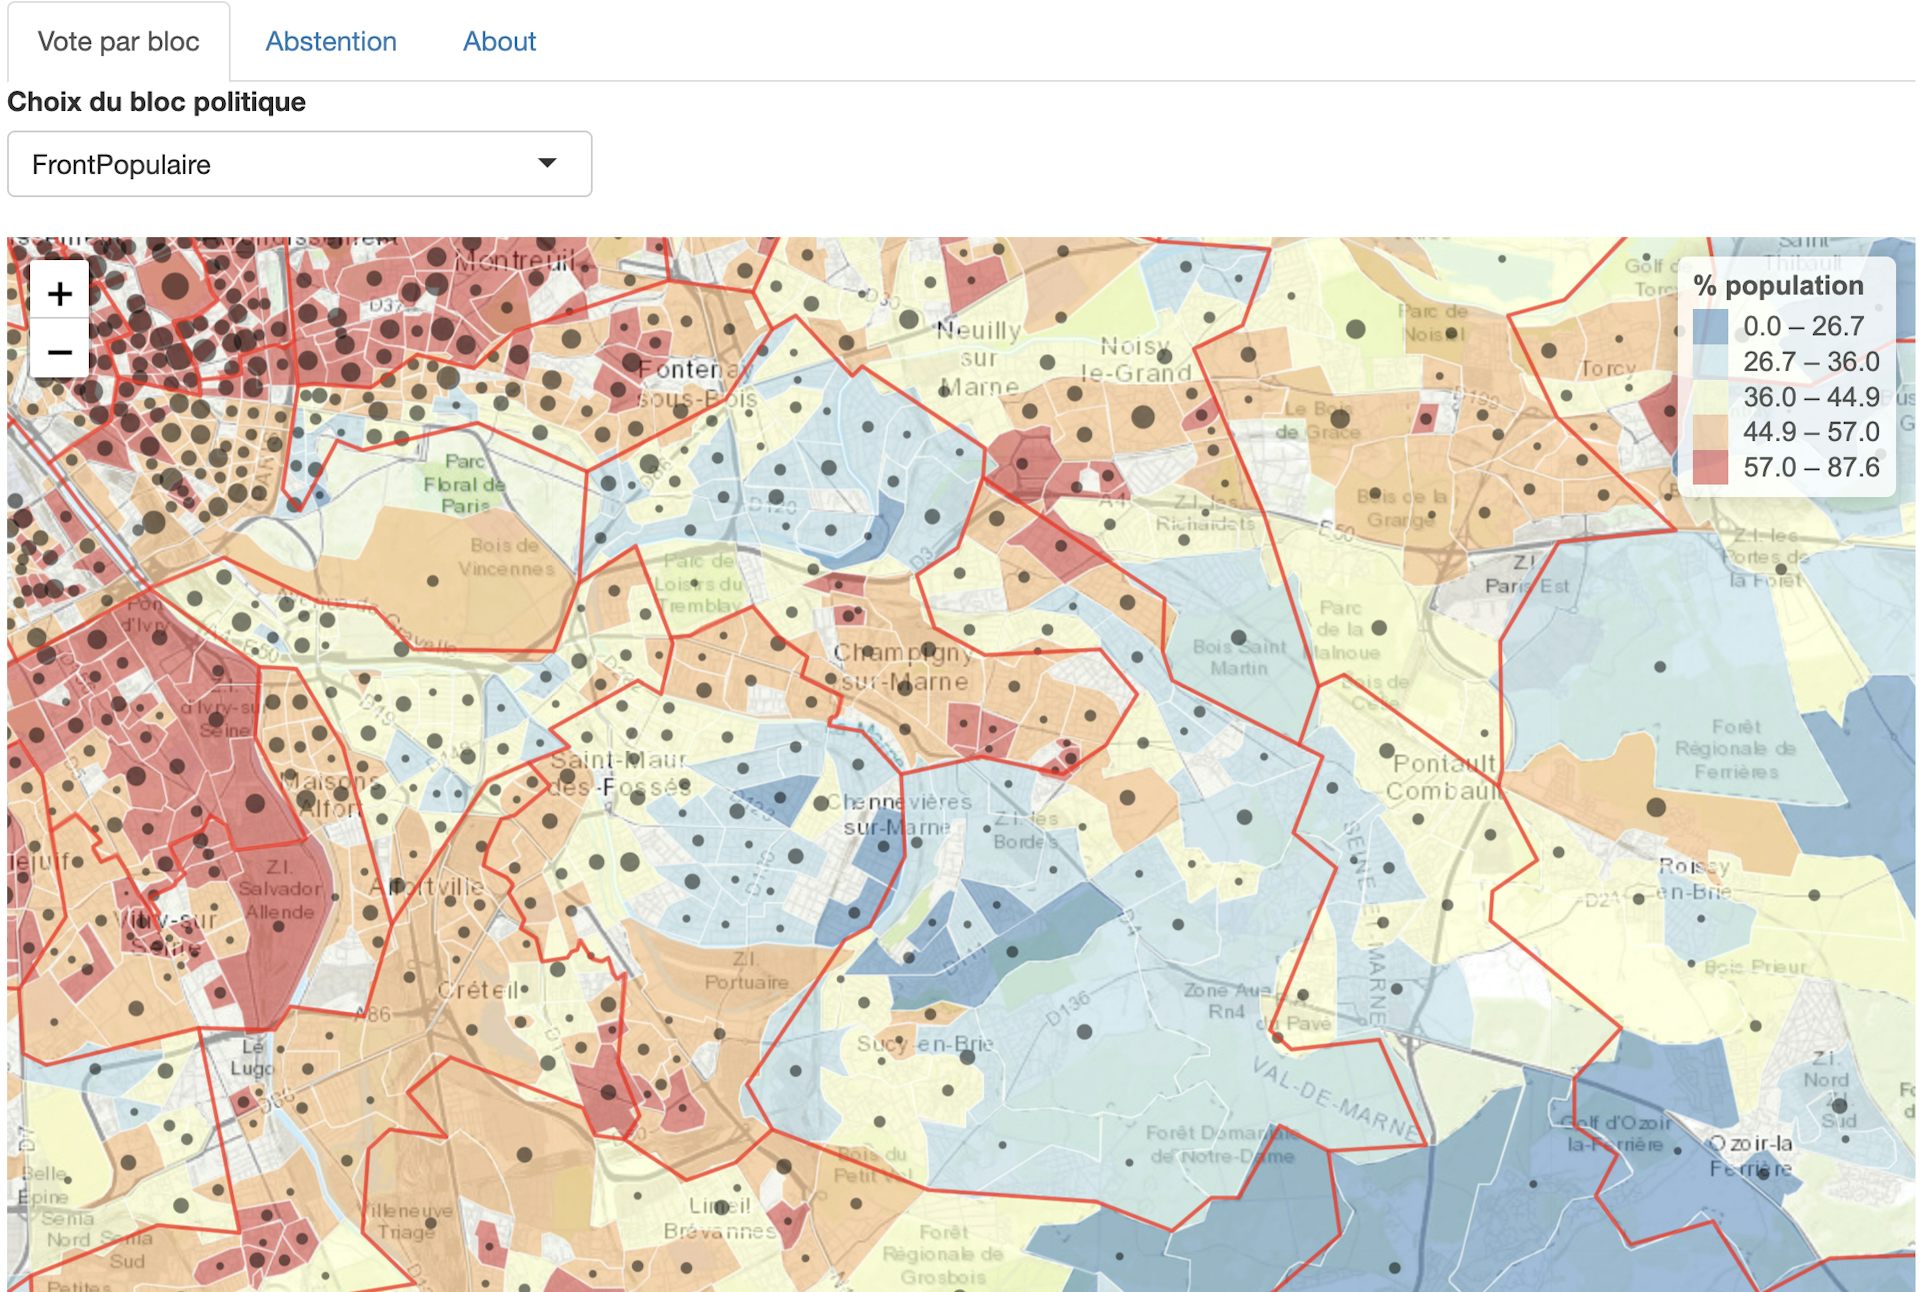The height and width of the screenshot is (1292, 1920).
Task: Switch to the Abstention tab
Action: tap(331, 41)
